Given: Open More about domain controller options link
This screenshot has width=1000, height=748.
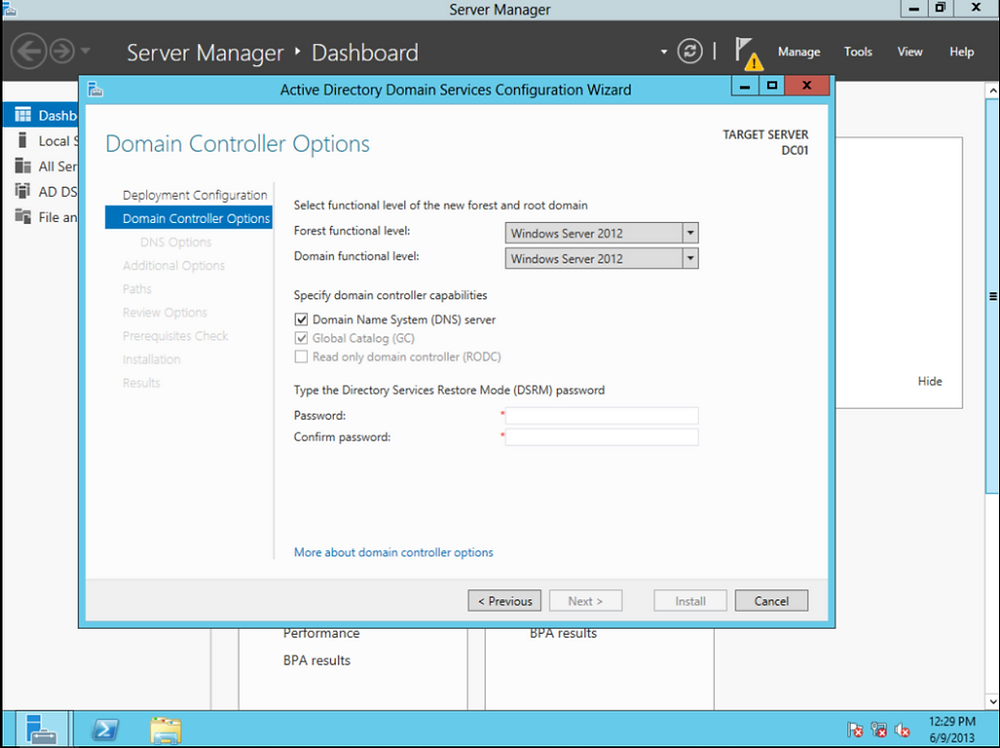Looking at the screenshot, I should click(393, 552).
